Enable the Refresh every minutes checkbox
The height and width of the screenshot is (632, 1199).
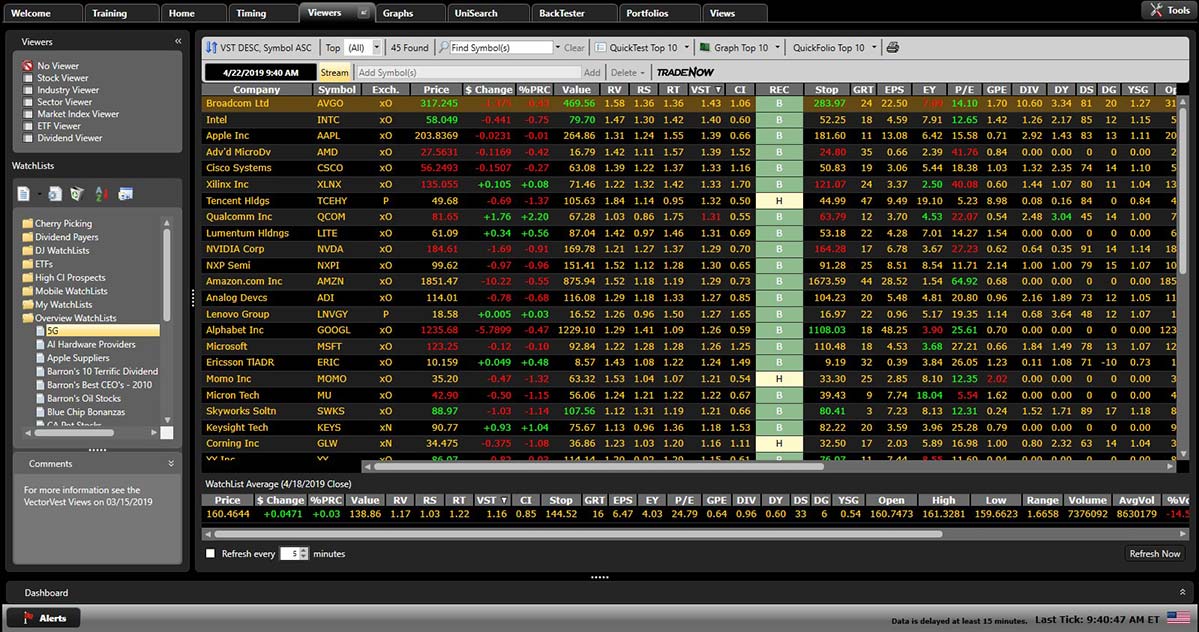210,554
